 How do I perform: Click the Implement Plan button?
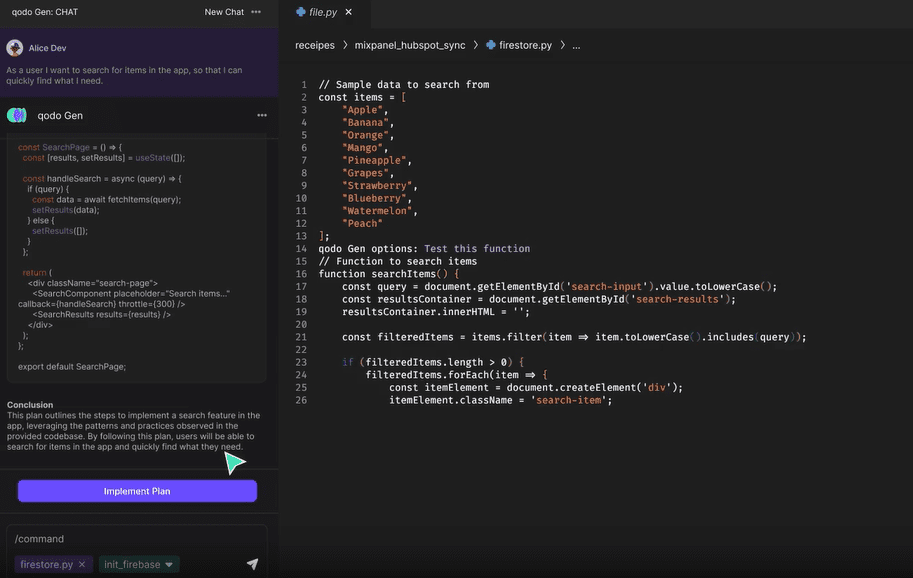pos(137,491)
